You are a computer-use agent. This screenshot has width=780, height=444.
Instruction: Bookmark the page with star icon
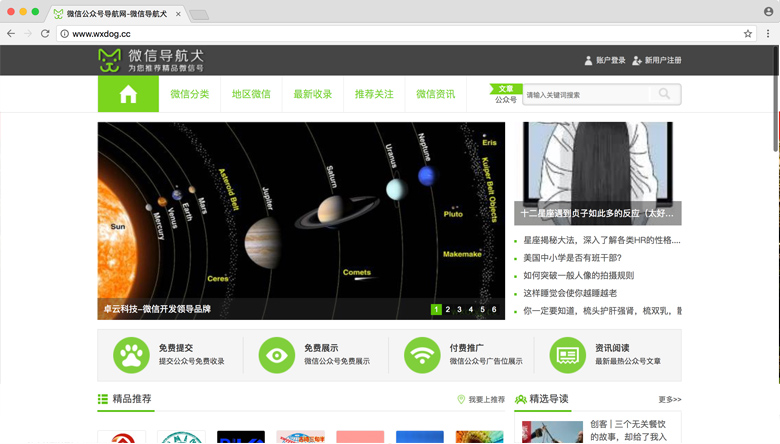748,34
